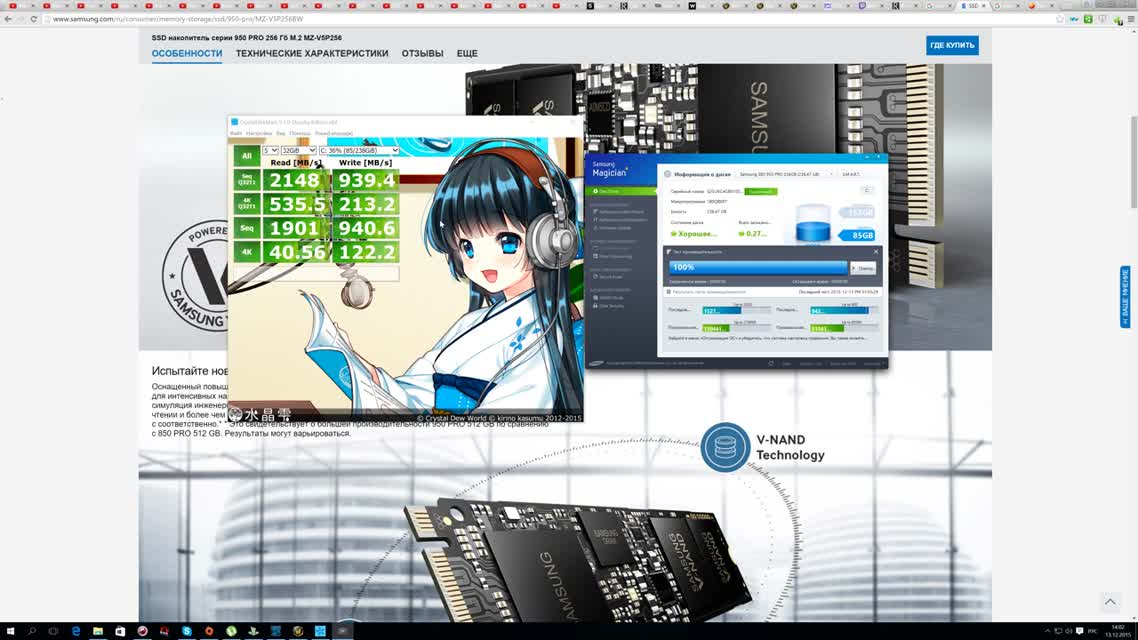
Task: Switch to ТЕХНИЧЕСКИЕ ХАРАКТЕРИСТИКИ tab
Action: point(312,54)
